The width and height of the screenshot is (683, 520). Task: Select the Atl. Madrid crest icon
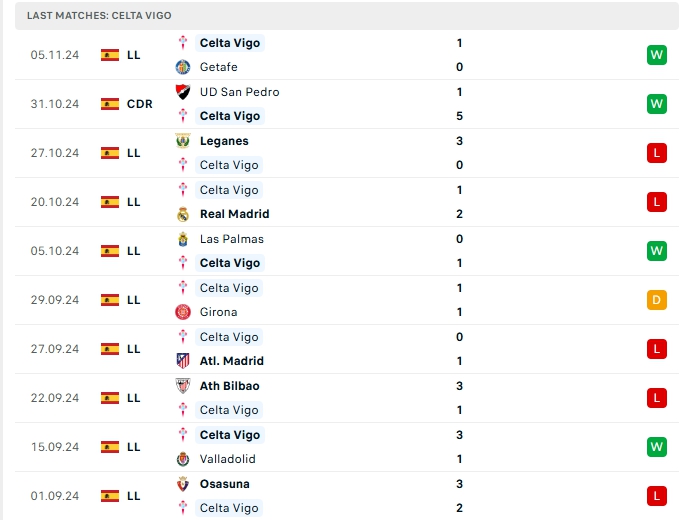tap(182, 361)
